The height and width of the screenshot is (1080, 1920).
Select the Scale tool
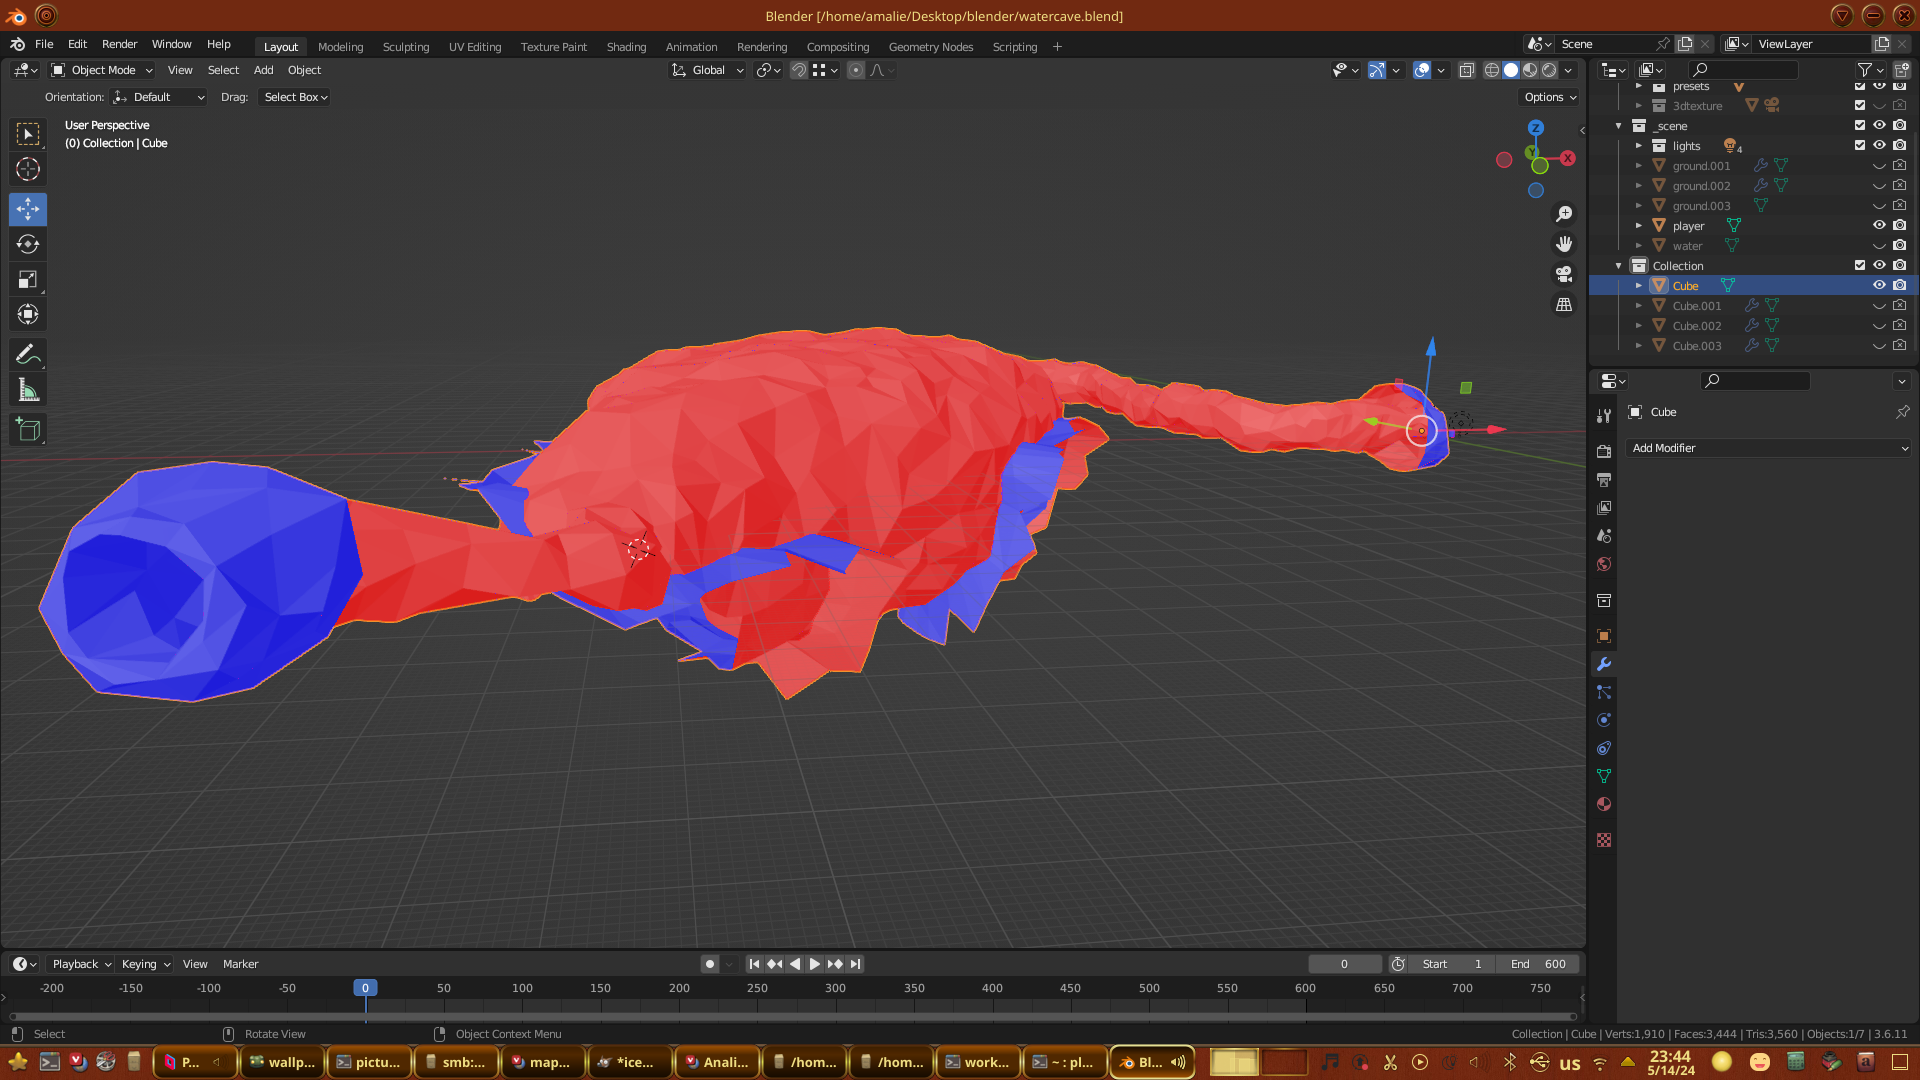(28, 280)
